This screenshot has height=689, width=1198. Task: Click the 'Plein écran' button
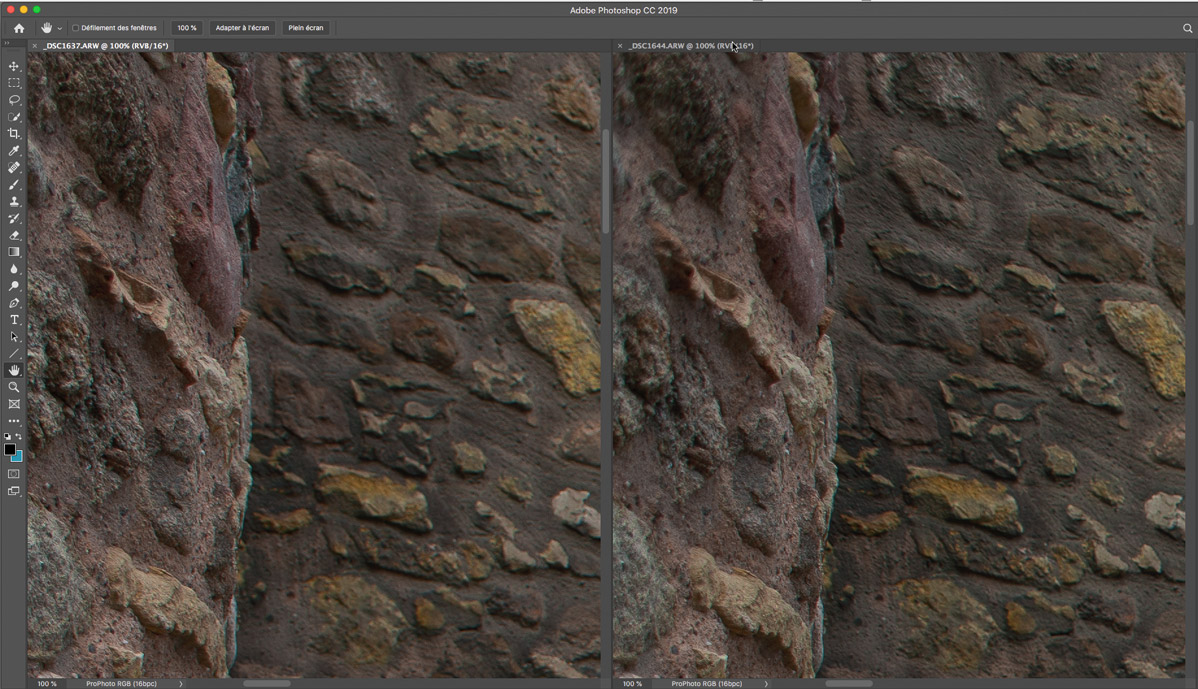[306, 28]
